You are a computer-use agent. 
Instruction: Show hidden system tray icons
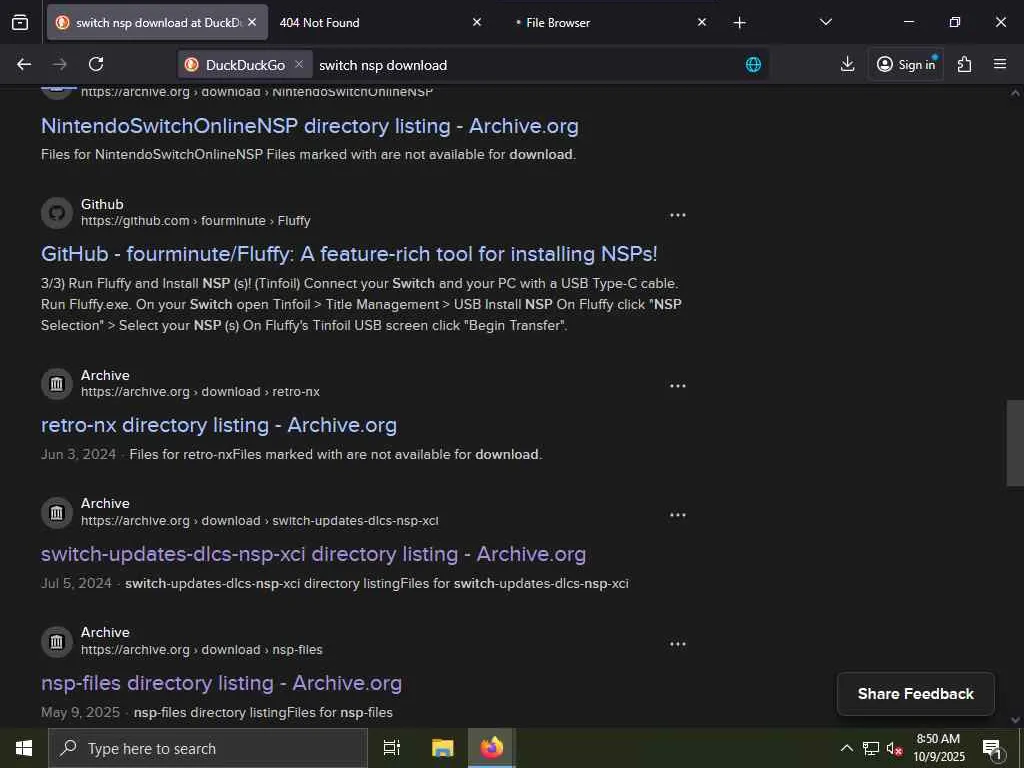point(846,748)
